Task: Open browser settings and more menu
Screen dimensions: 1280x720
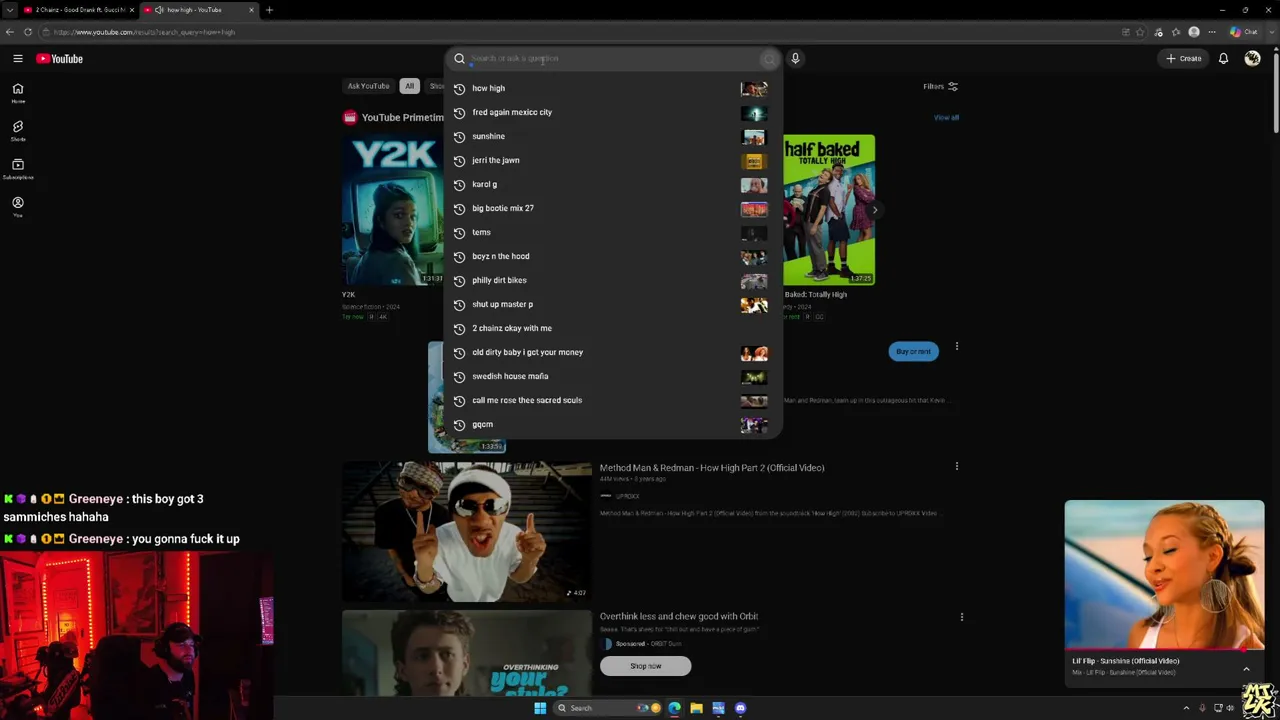Action: pyautogui.click(x=1212, y=32)
